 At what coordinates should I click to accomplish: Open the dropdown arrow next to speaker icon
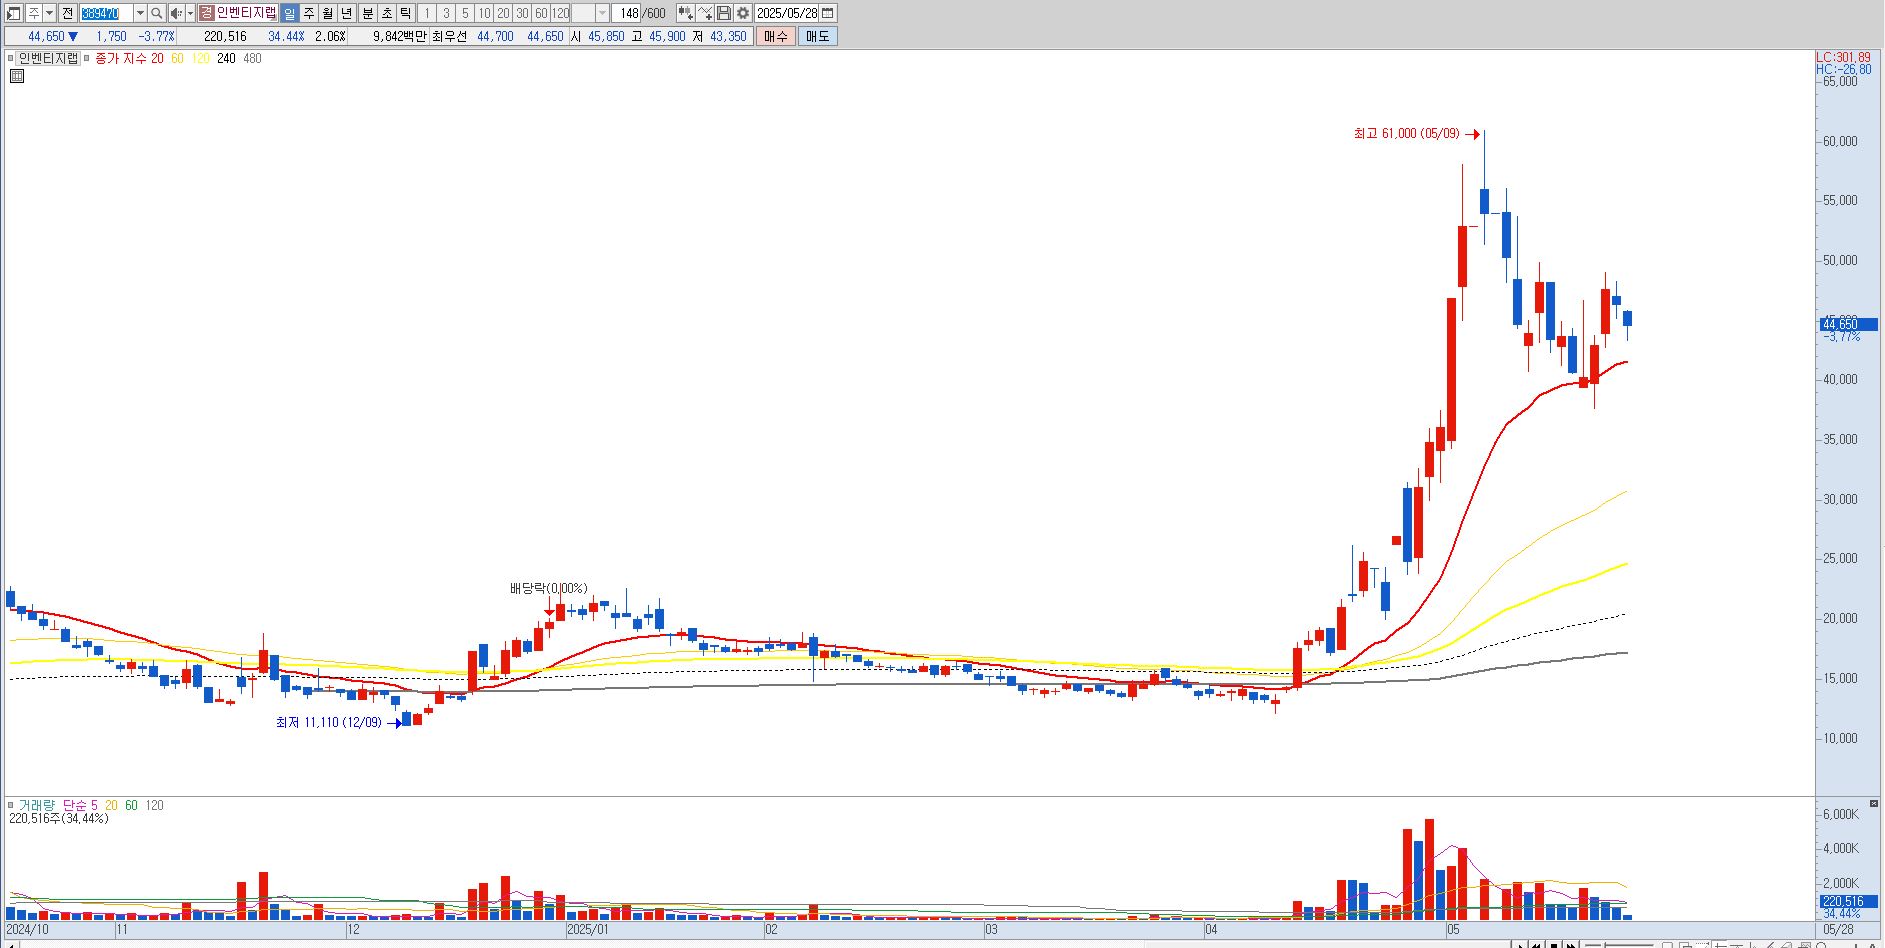(x=190, y=13)
